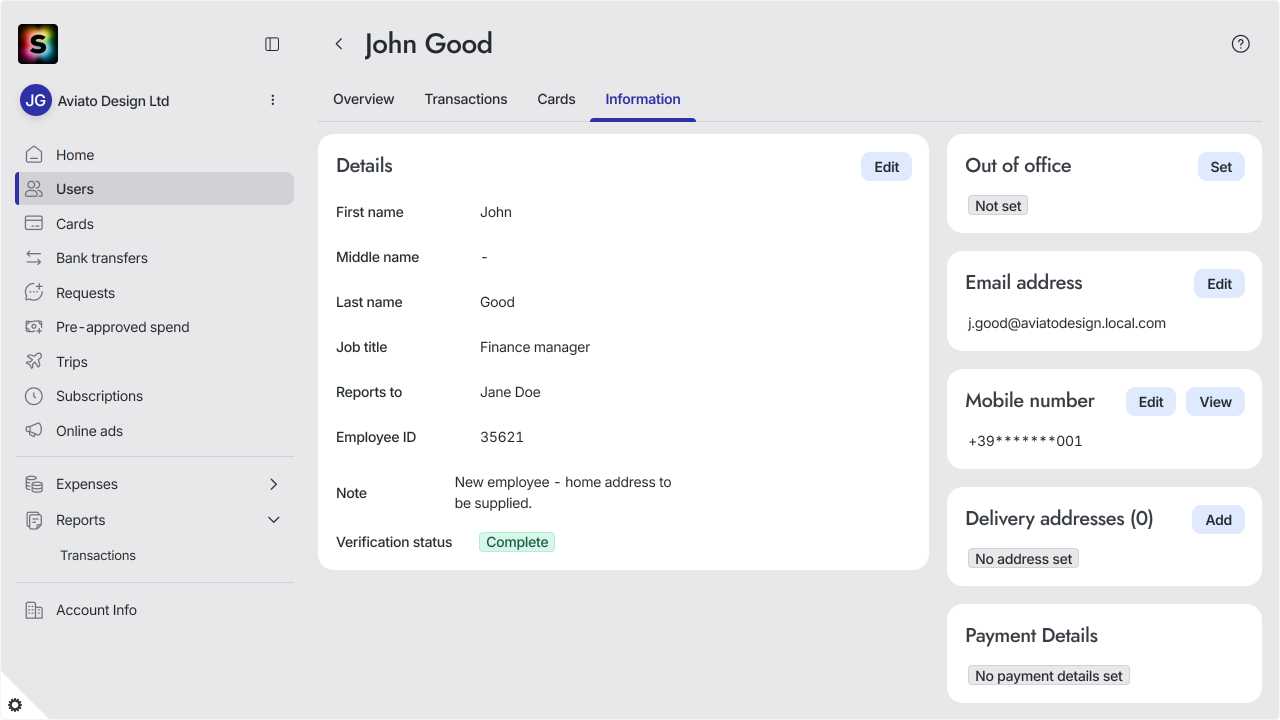
Task: Click the masked number +39*******001
Action: coord(1025,441)
